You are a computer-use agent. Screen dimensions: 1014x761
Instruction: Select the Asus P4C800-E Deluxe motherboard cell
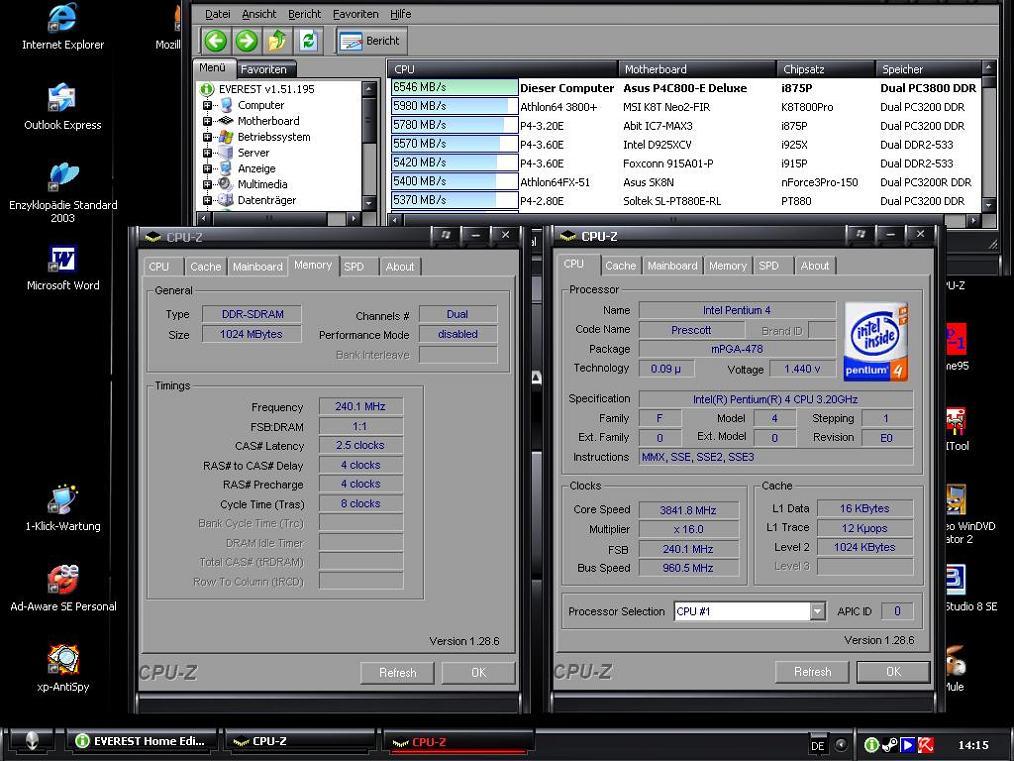pos(685,88)
